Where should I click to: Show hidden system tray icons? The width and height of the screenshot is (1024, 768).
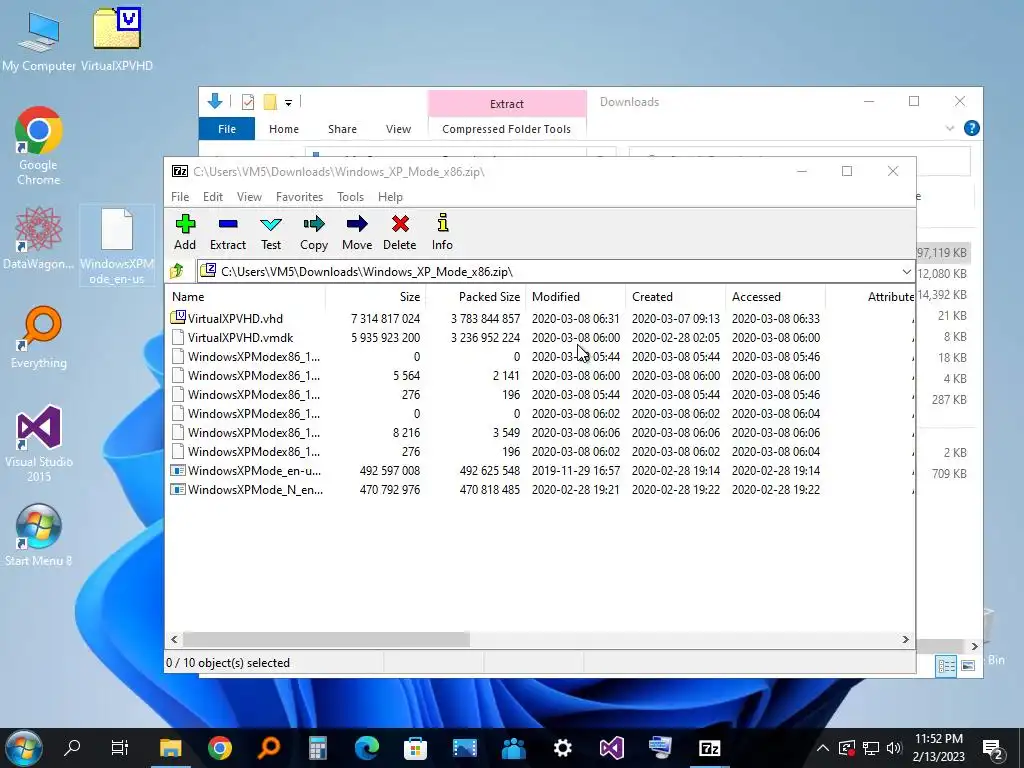pos(823,748)
